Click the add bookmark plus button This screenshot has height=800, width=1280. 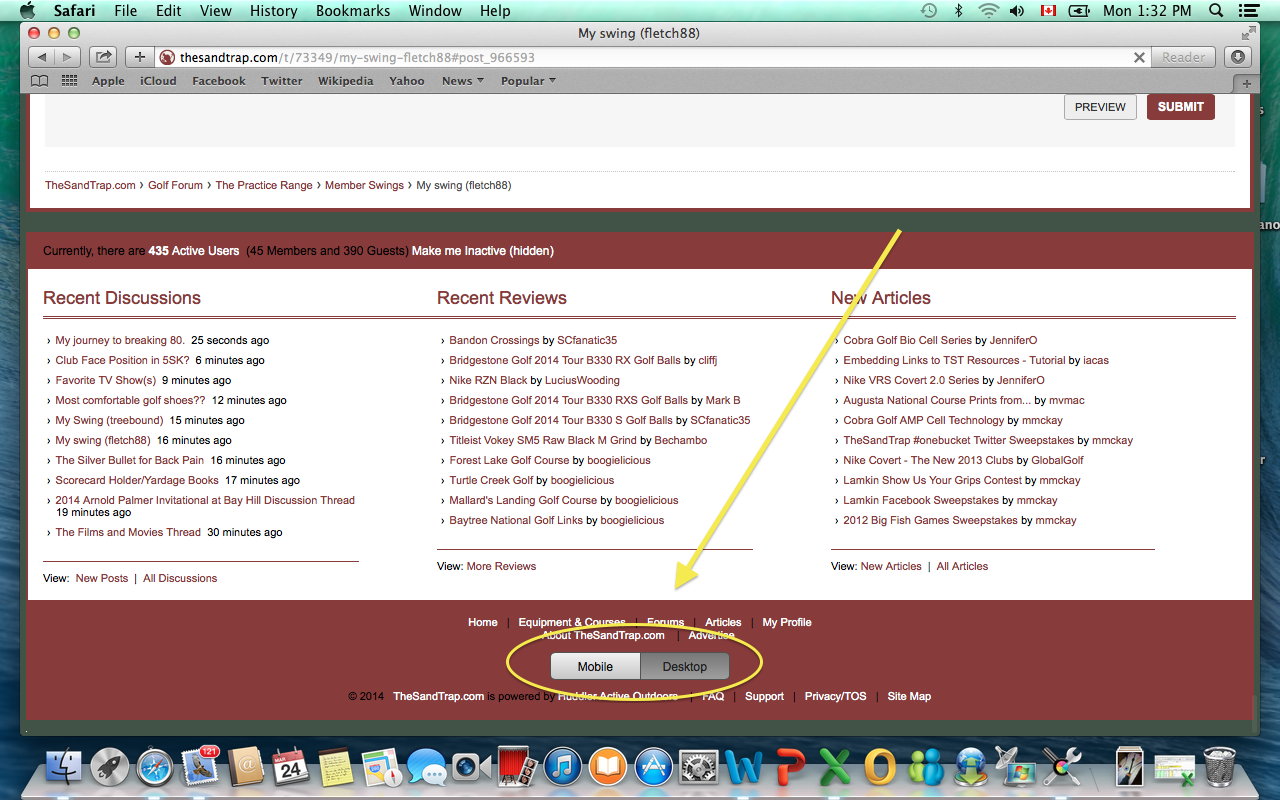click(x=140, y=58)
